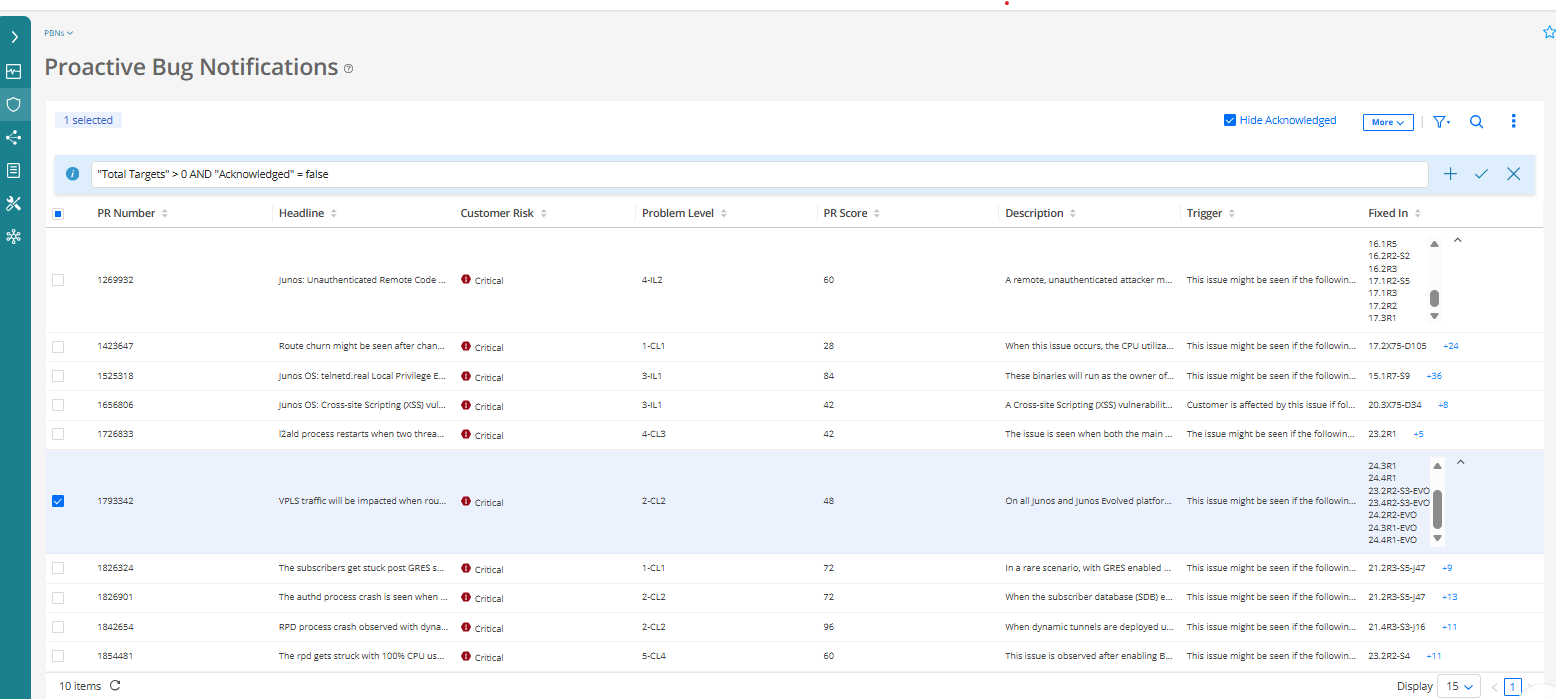This screenshot has width=1556, height=699.
Task: Open the monitoring activity icon in sidebar
Action: tap(14, 72)
